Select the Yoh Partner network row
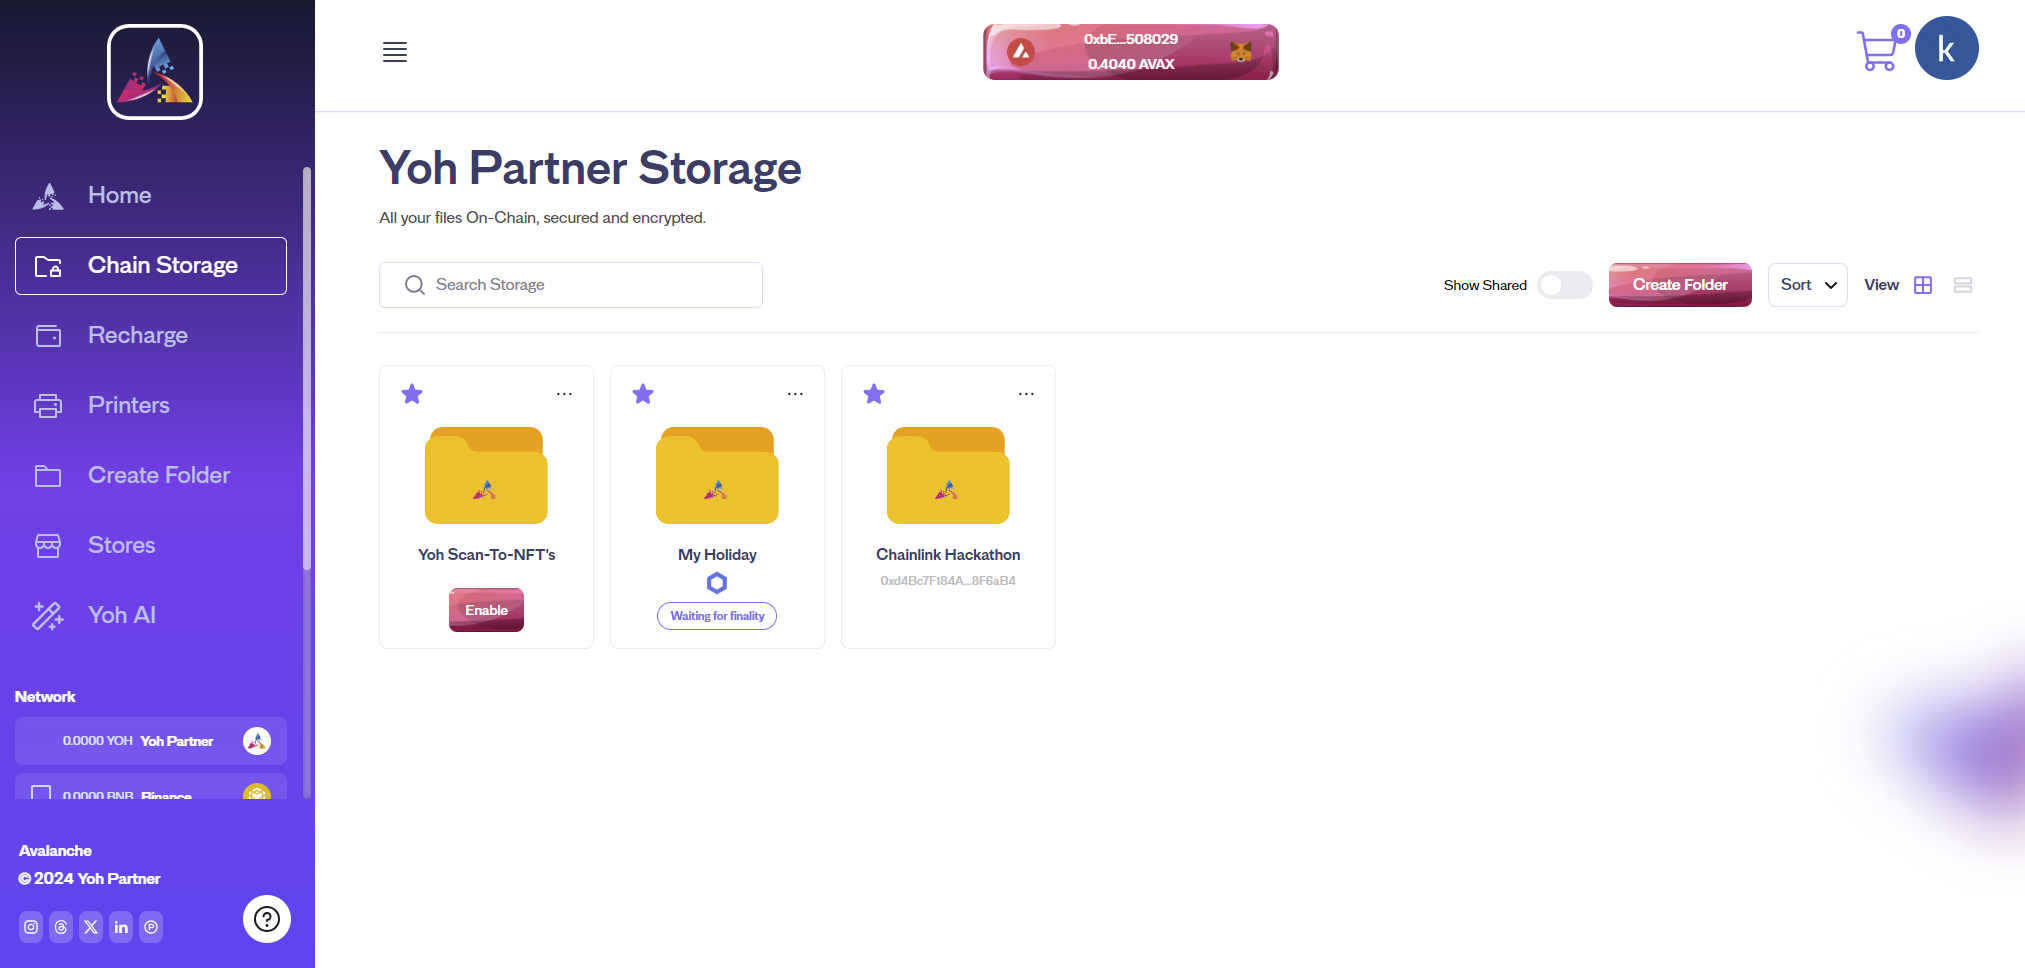This screenshot has width=2025, height=968. tap(151, 741)
